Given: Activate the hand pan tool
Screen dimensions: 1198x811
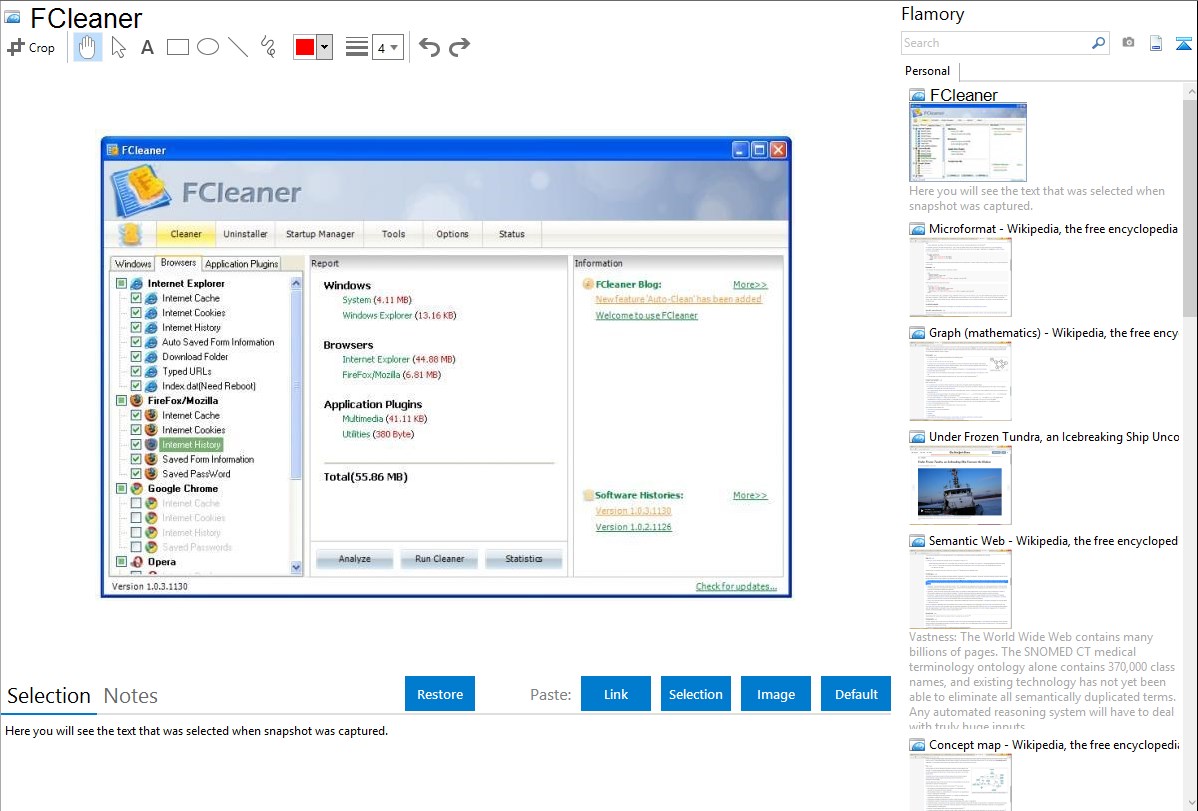Looking at the screenshot, I should tap(88, 47).
